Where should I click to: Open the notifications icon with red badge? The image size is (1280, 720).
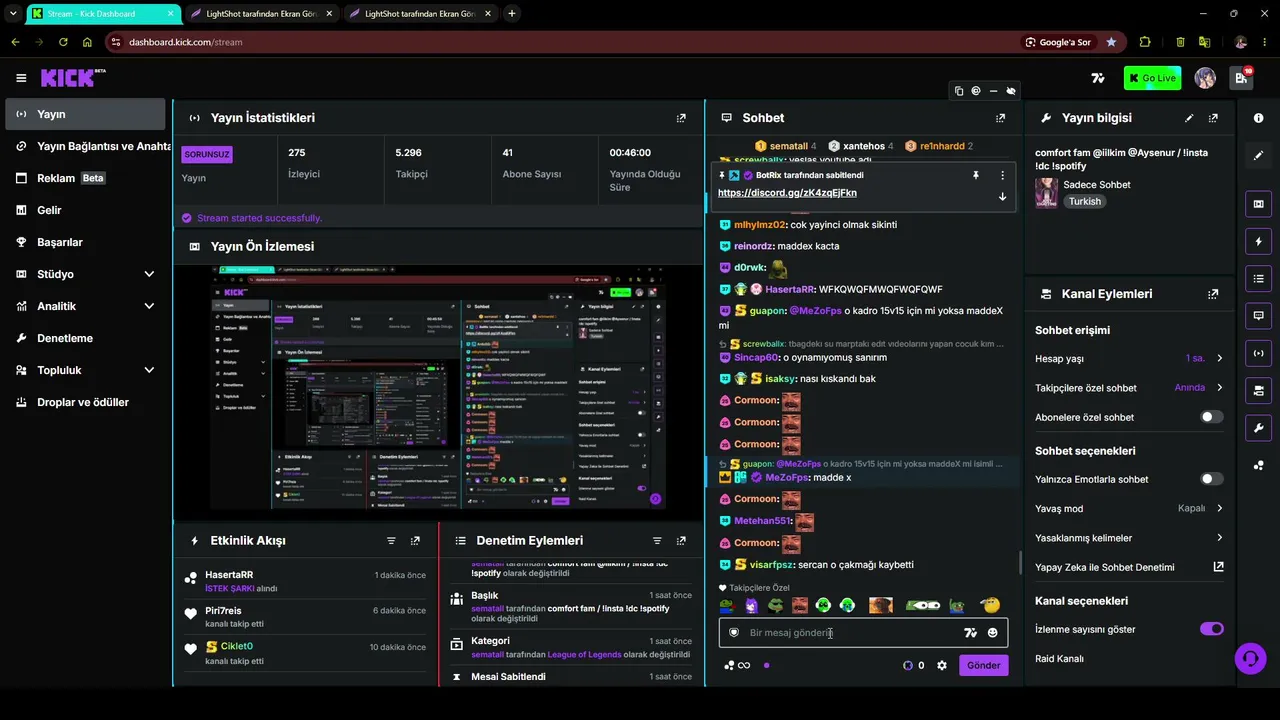[x=1242, y=78]
